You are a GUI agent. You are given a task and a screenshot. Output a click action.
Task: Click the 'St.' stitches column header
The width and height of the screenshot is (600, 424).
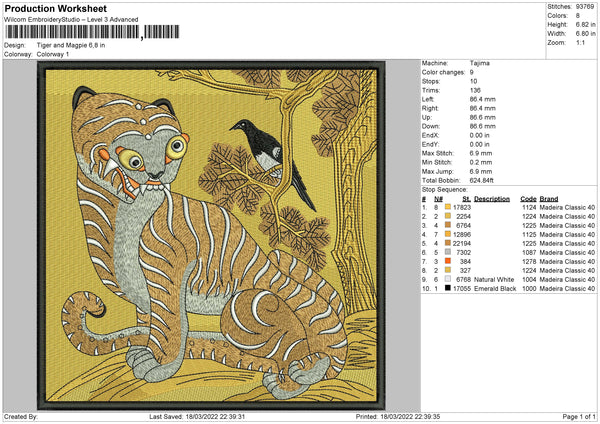pos(466,199)
